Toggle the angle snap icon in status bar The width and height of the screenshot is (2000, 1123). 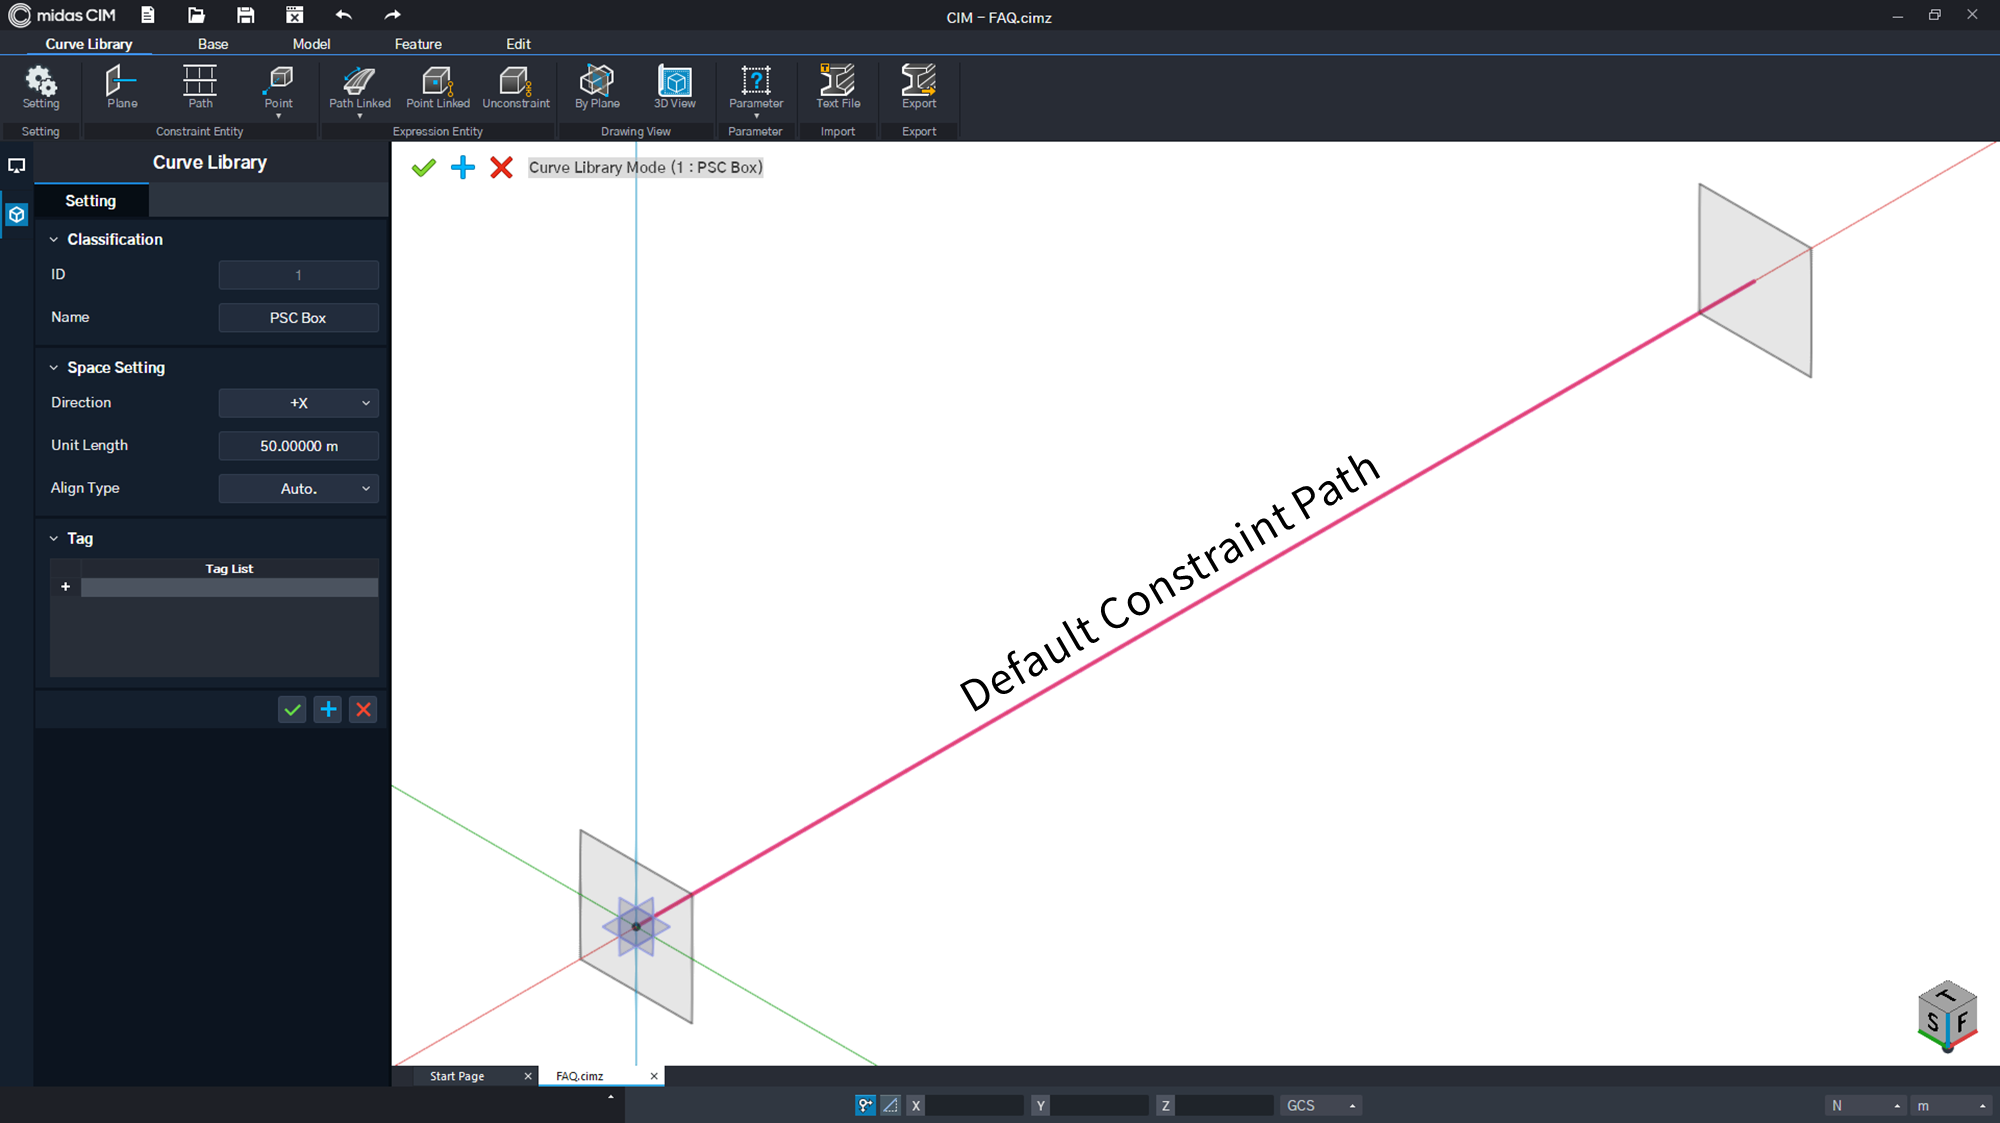pos(890,1105)
